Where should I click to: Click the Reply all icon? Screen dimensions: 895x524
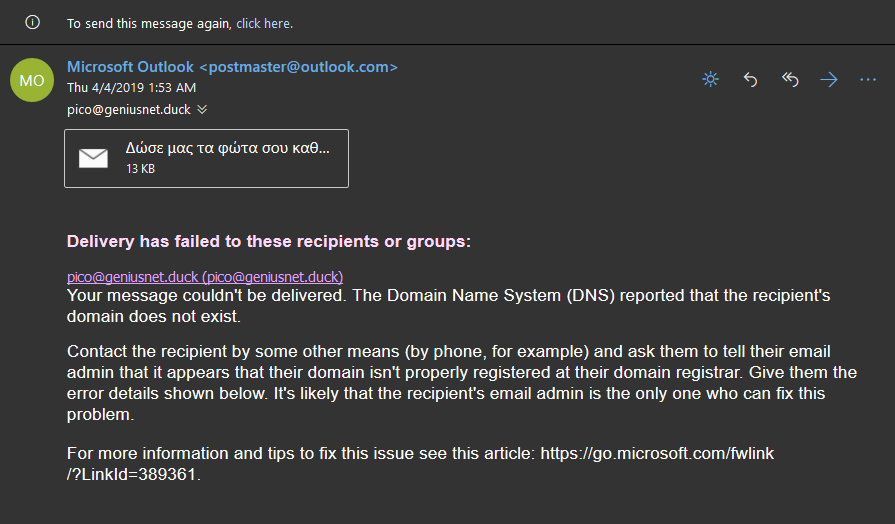(x=789, y=79)
